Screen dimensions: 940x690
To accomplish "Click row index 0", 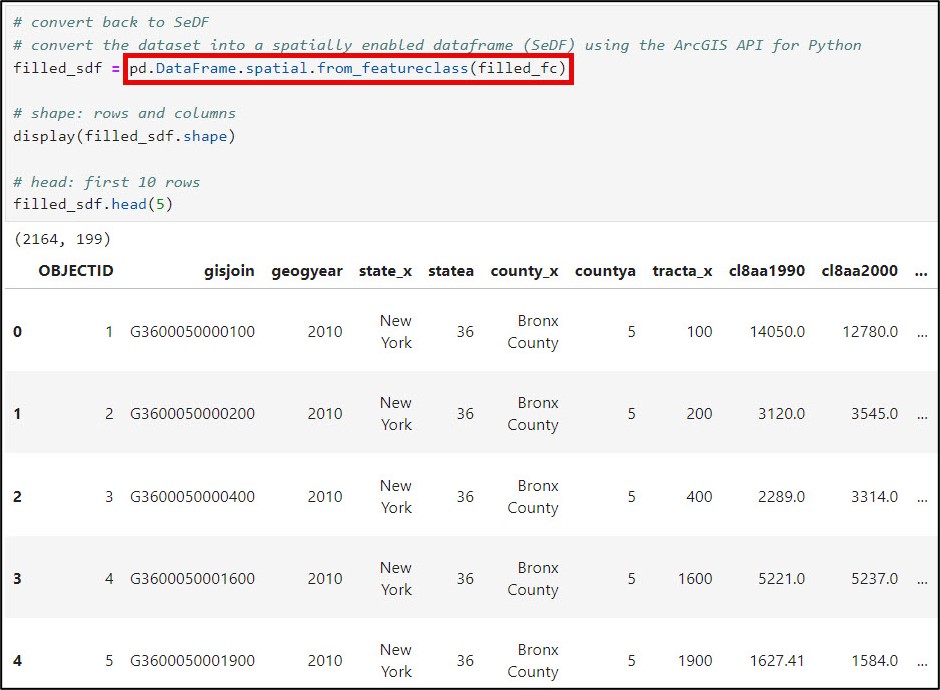I will (x=17, y=332).
